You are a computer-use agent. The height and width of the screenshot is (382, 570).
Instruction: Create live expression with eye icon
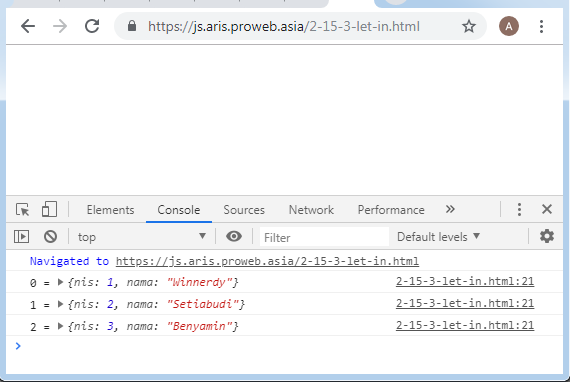234,237
